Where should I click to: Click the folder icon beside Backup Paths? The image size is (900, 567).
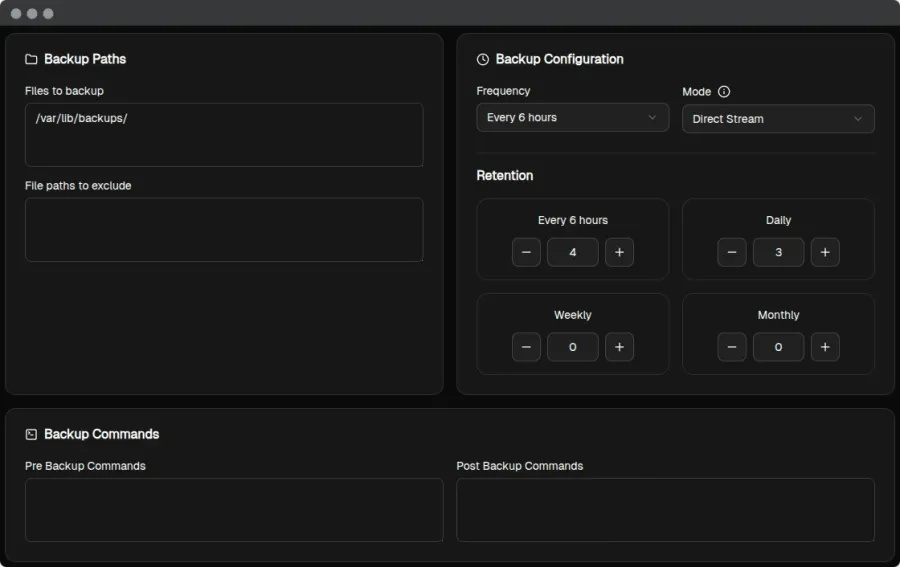coord(31,59)
